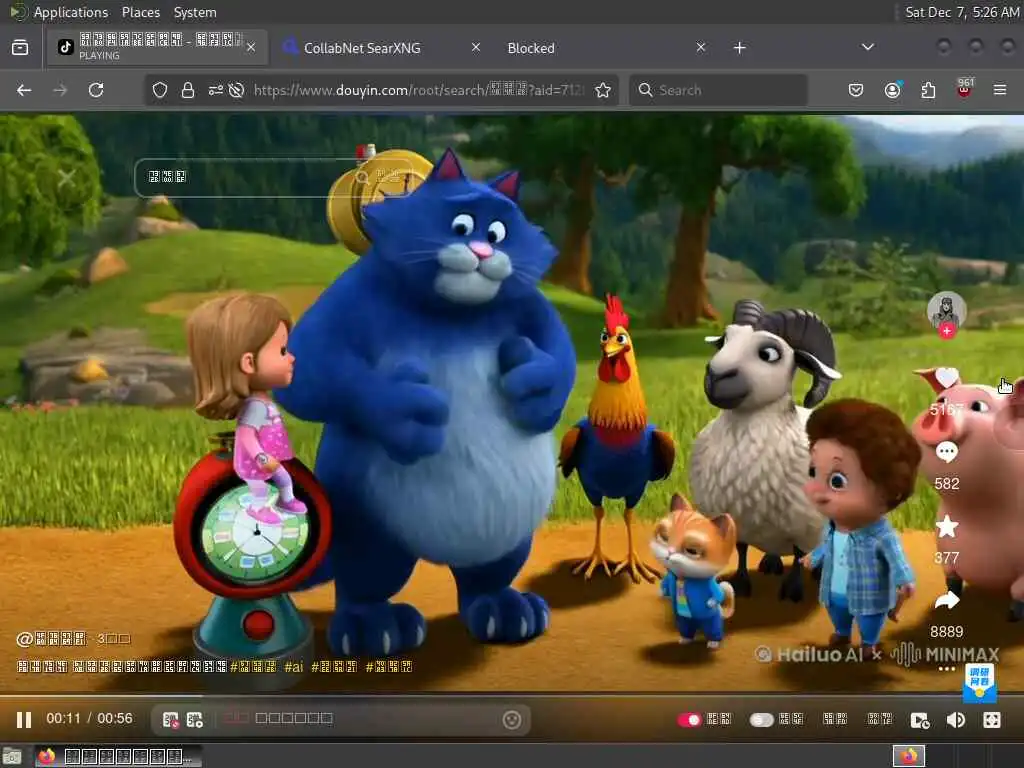Go back with the back arrow
This screenshot has width=1024, height=768.
pos(24,90)
